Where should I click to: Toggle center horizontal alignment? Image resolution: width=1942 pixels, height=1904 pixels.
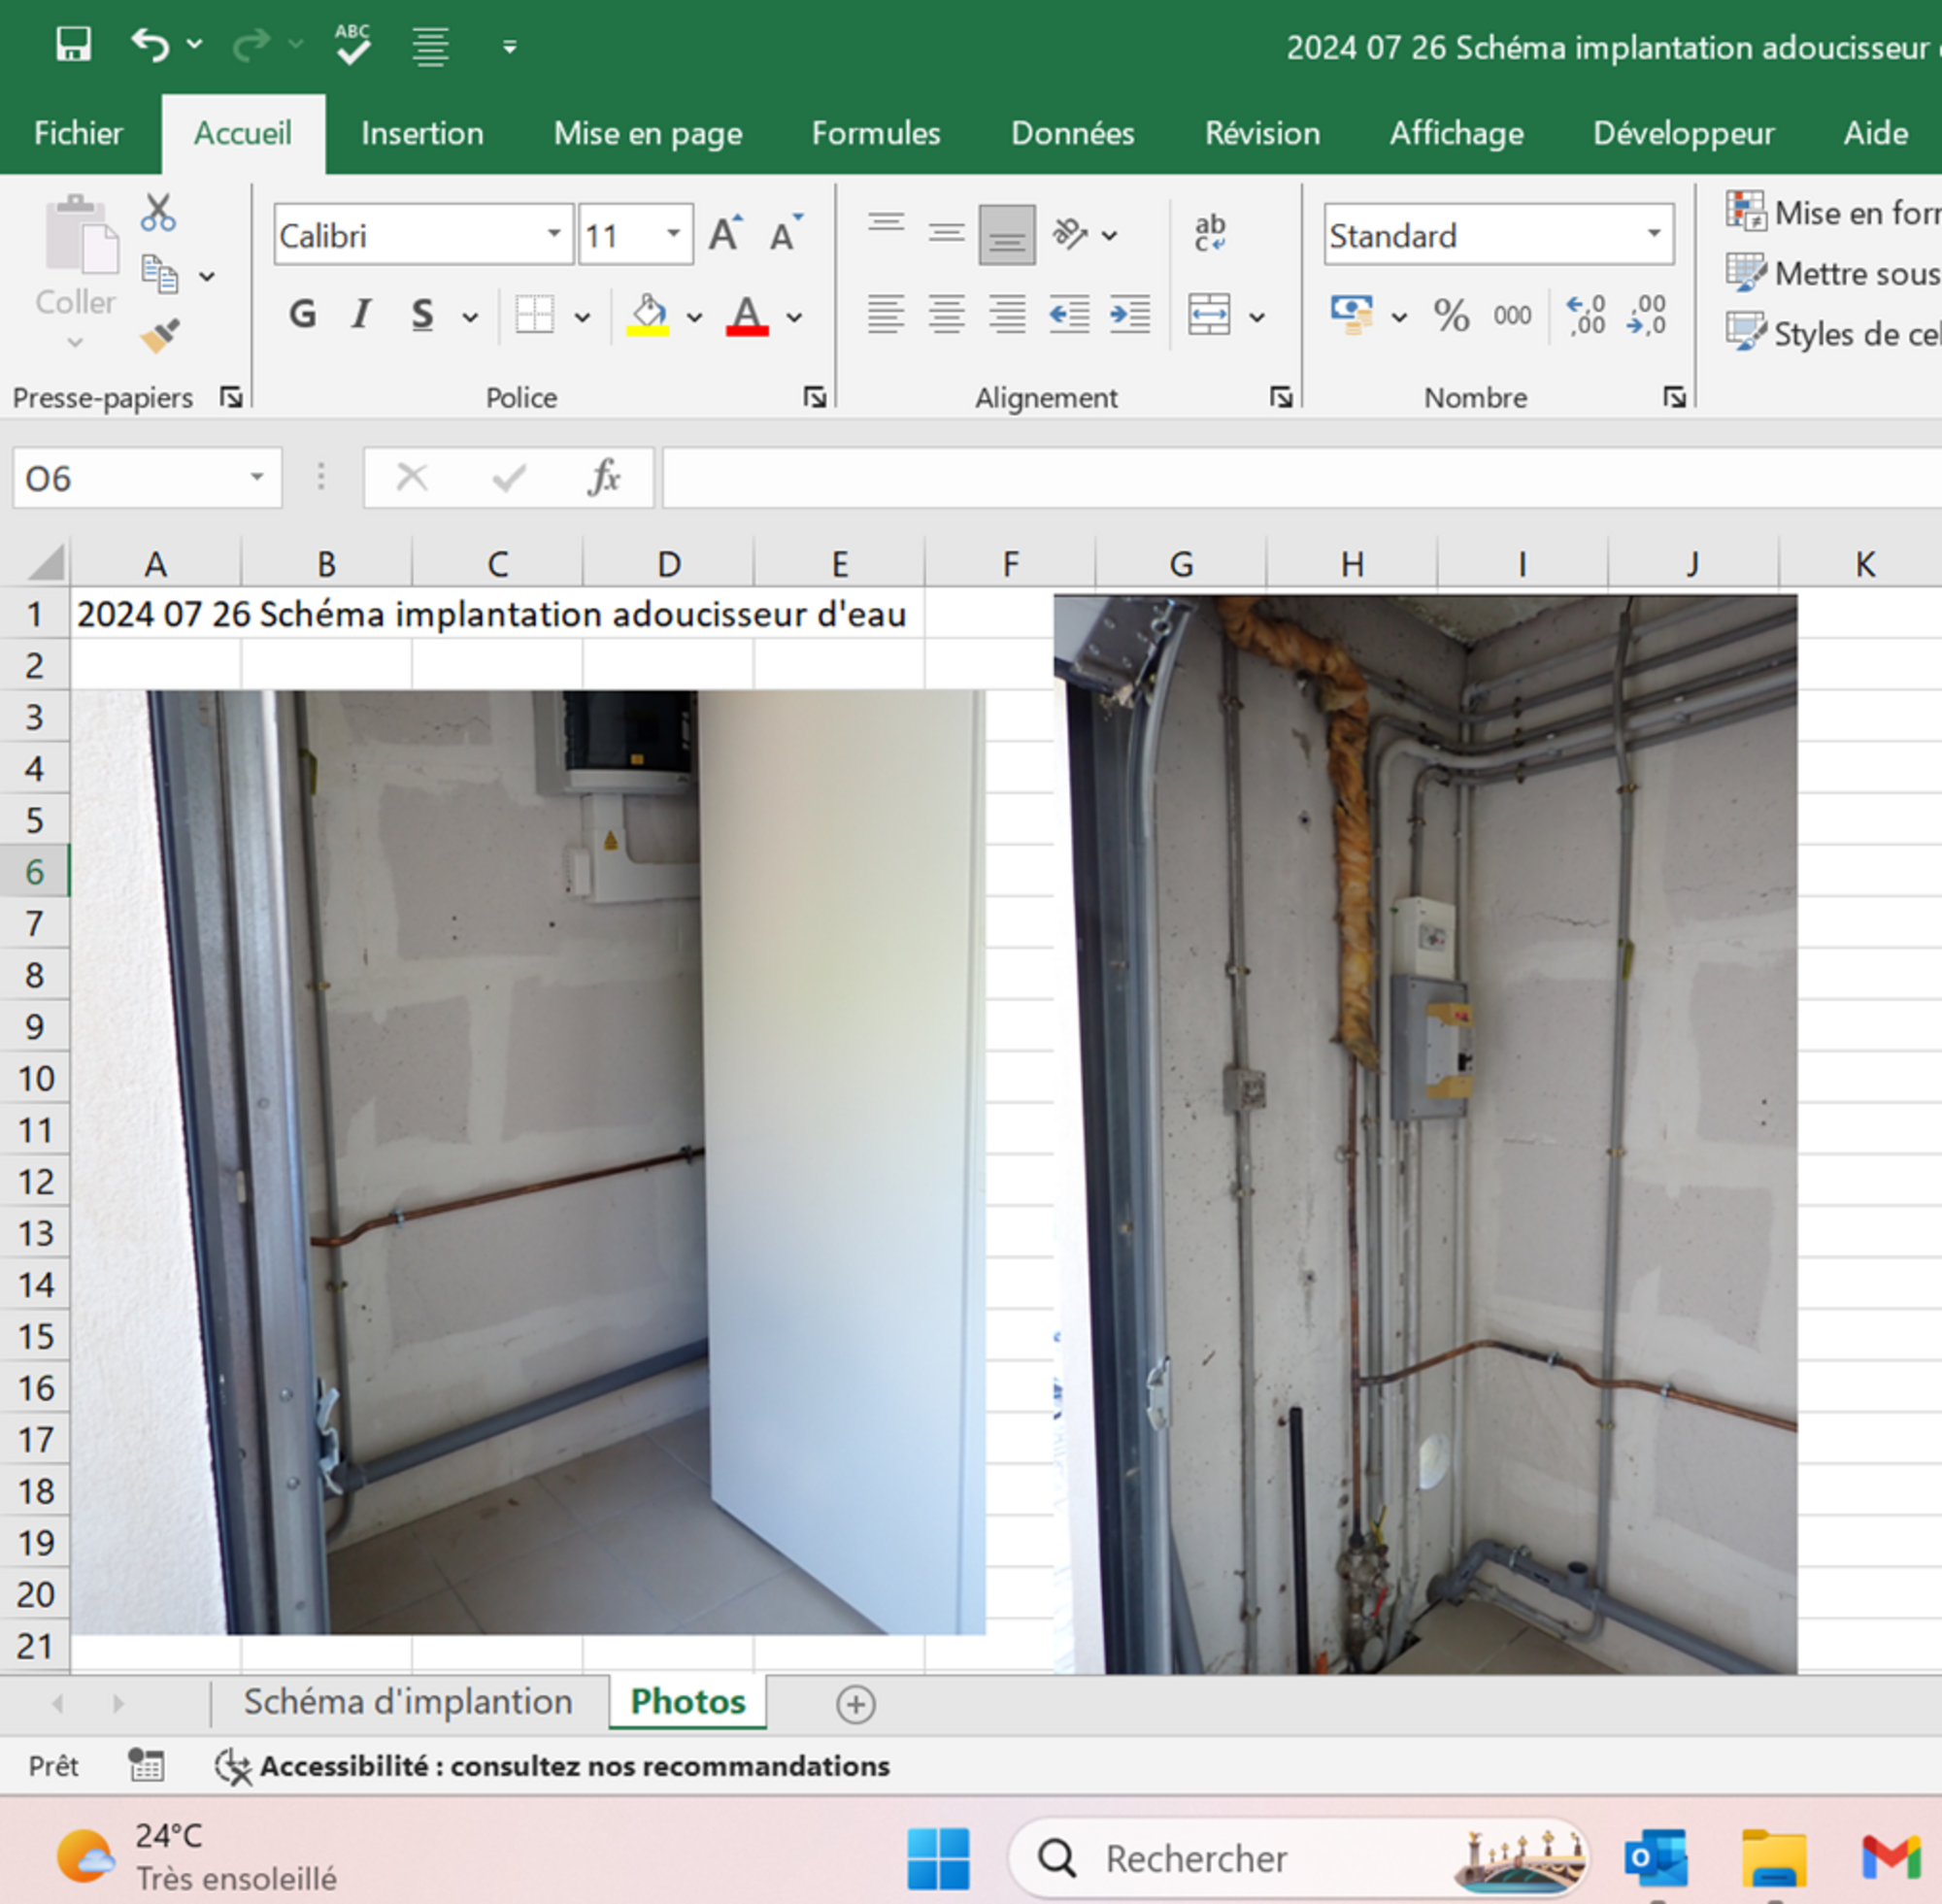946,316
